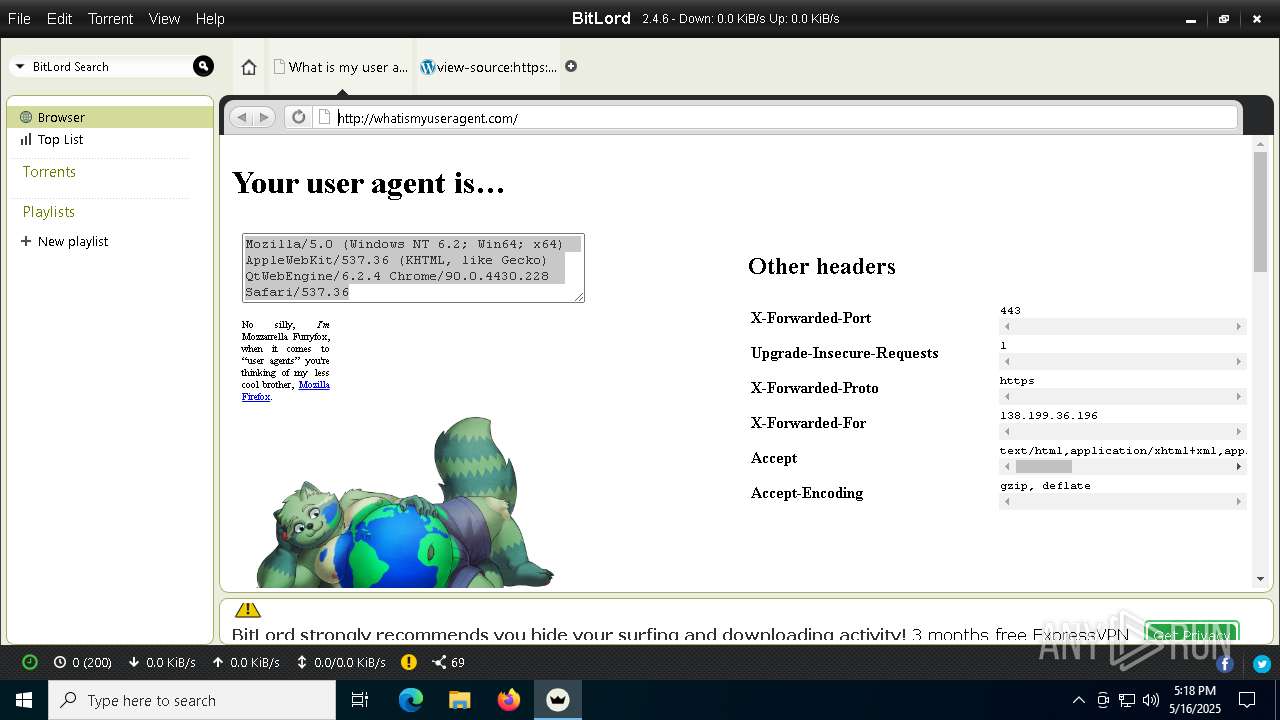Image resolution: width=1280 pixels, height=720 pixels.
Task: Click the yellow alert status icon
Action: 409,662
